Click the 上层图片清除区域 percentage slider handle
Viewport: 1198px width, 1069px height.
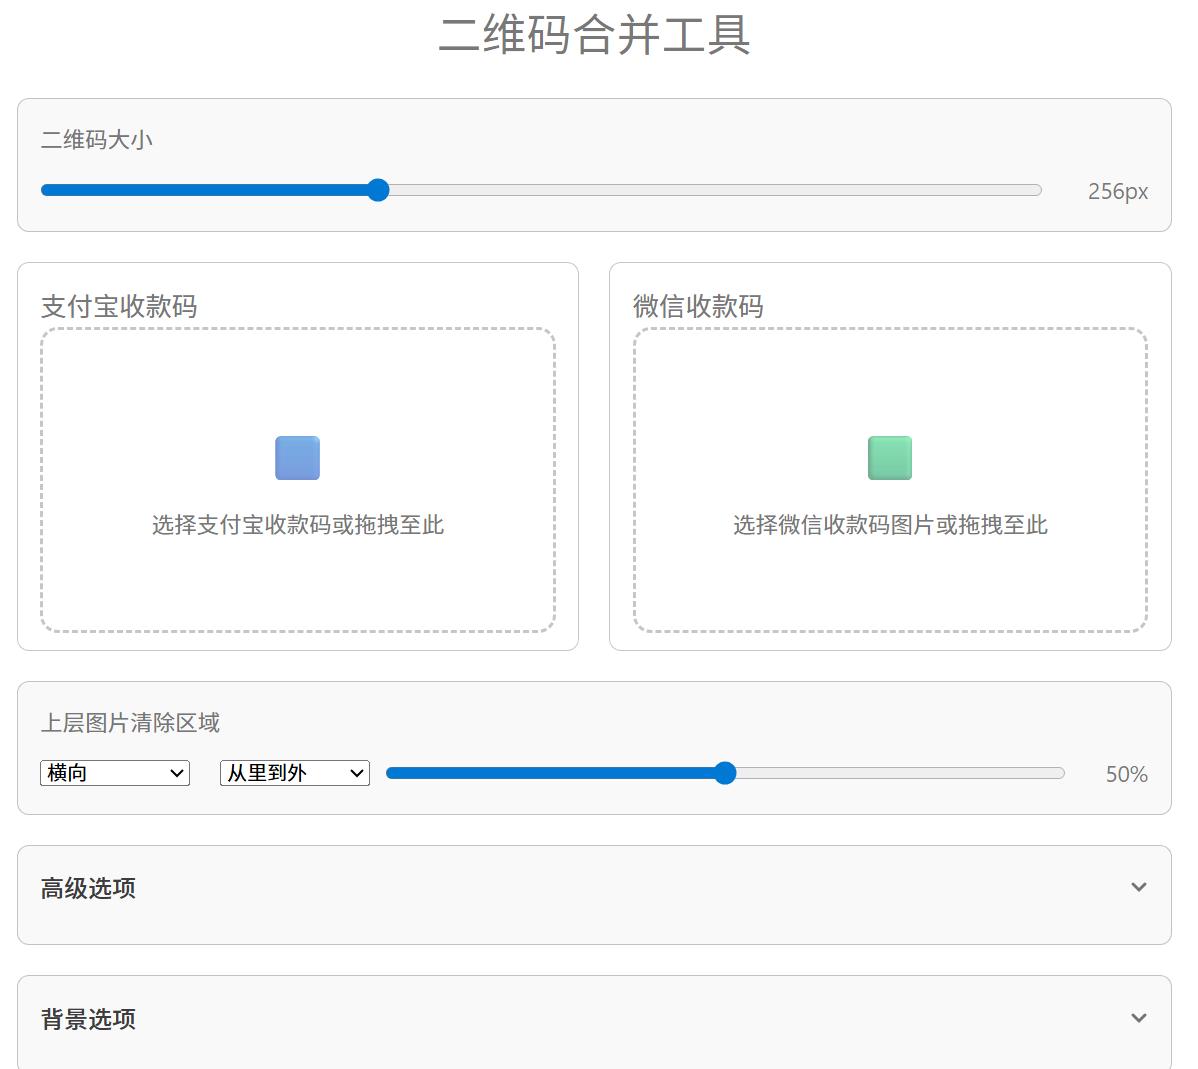tap(725, 773)
